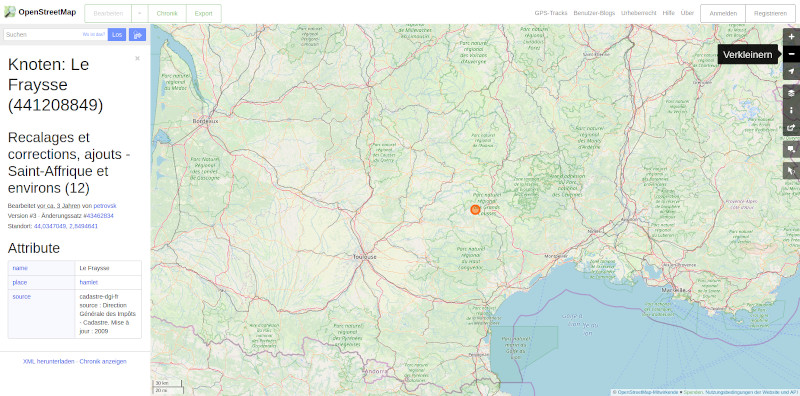The height and width of the screenshot is (396, 800).
Task: Open the XML herunterladen link
Action: [x=49, y=361]
